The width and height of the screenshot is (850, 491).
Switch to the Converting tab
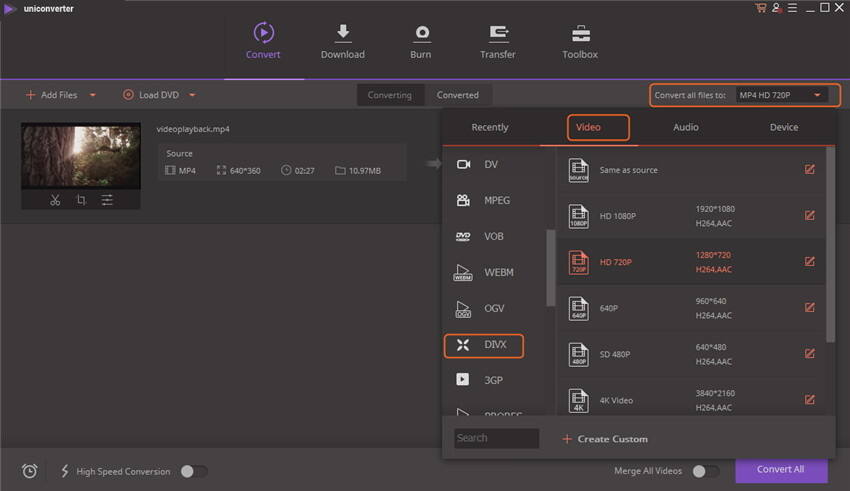pos(390,95)
